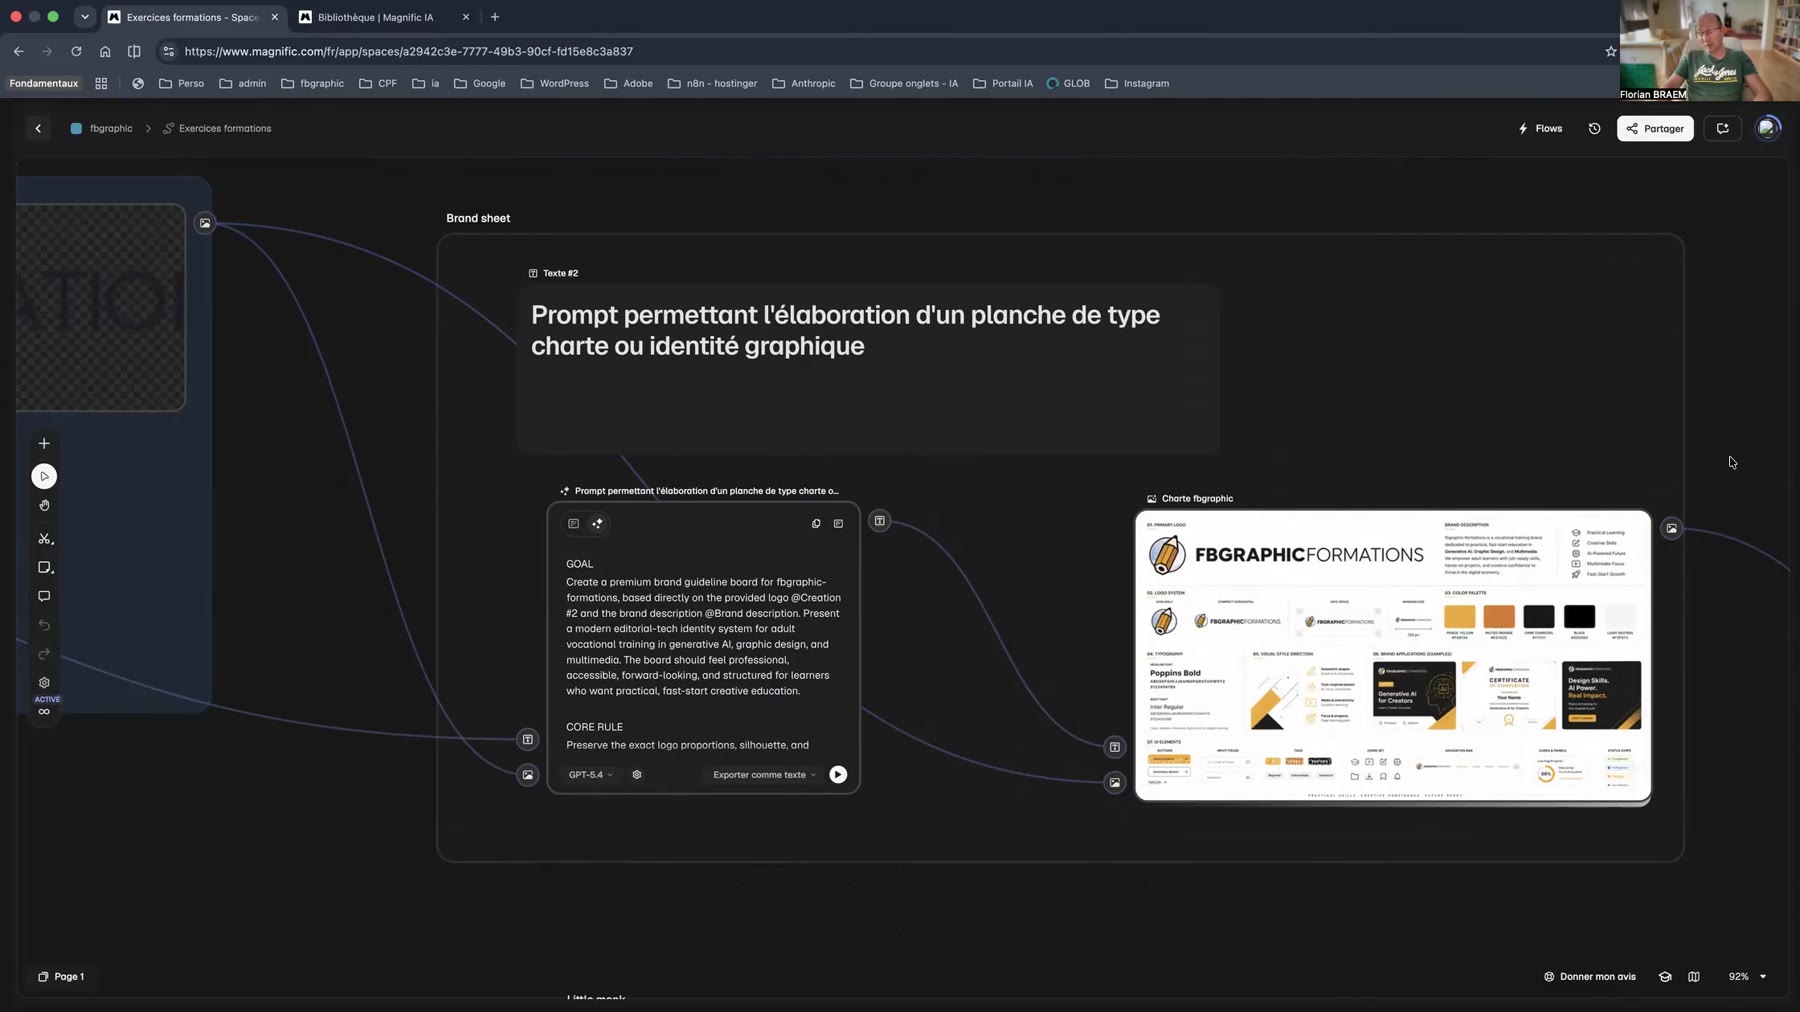Open the WordPress bookmarks folder
The height and width of the screenshot is (1012, 1800).
point(555,84)
